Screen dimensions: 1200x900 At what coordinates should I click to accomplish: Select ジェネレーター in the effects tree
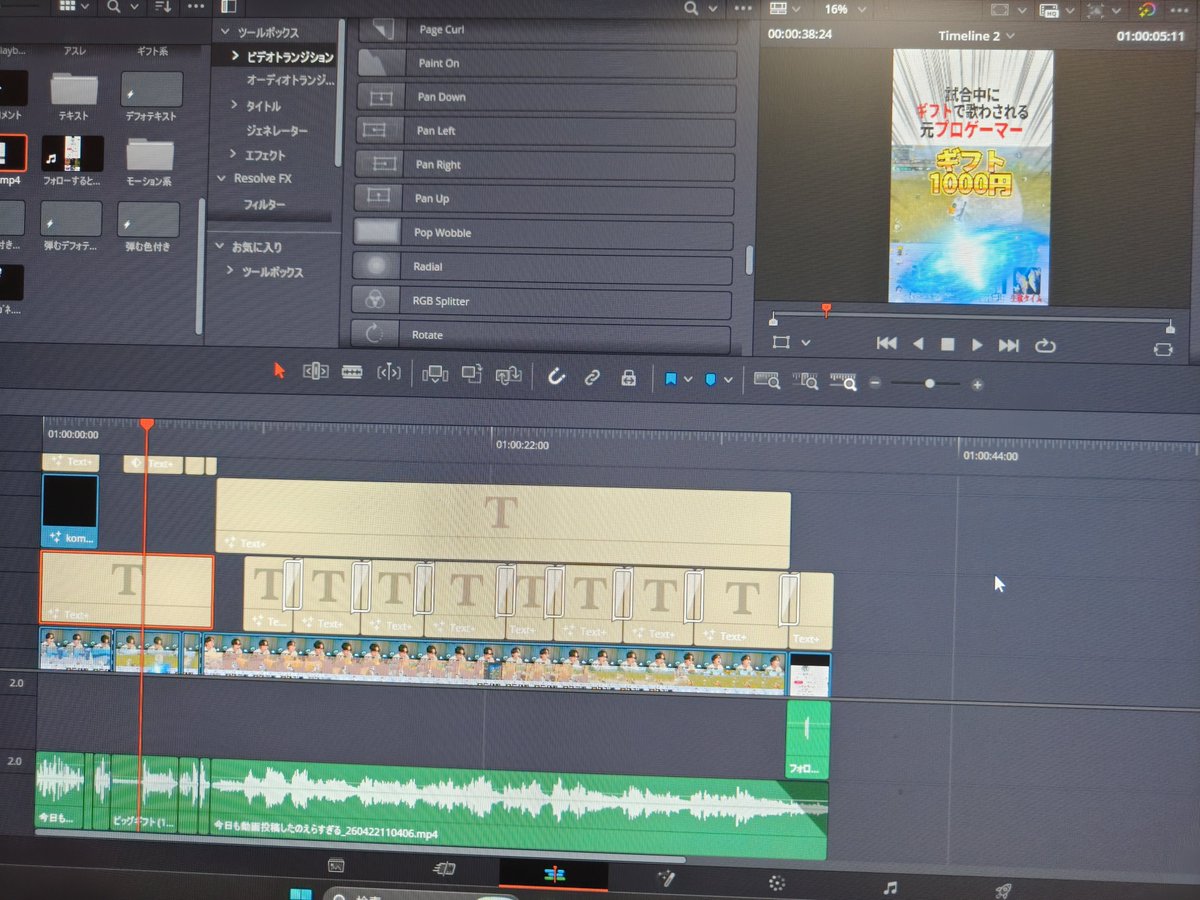point(277,131)
